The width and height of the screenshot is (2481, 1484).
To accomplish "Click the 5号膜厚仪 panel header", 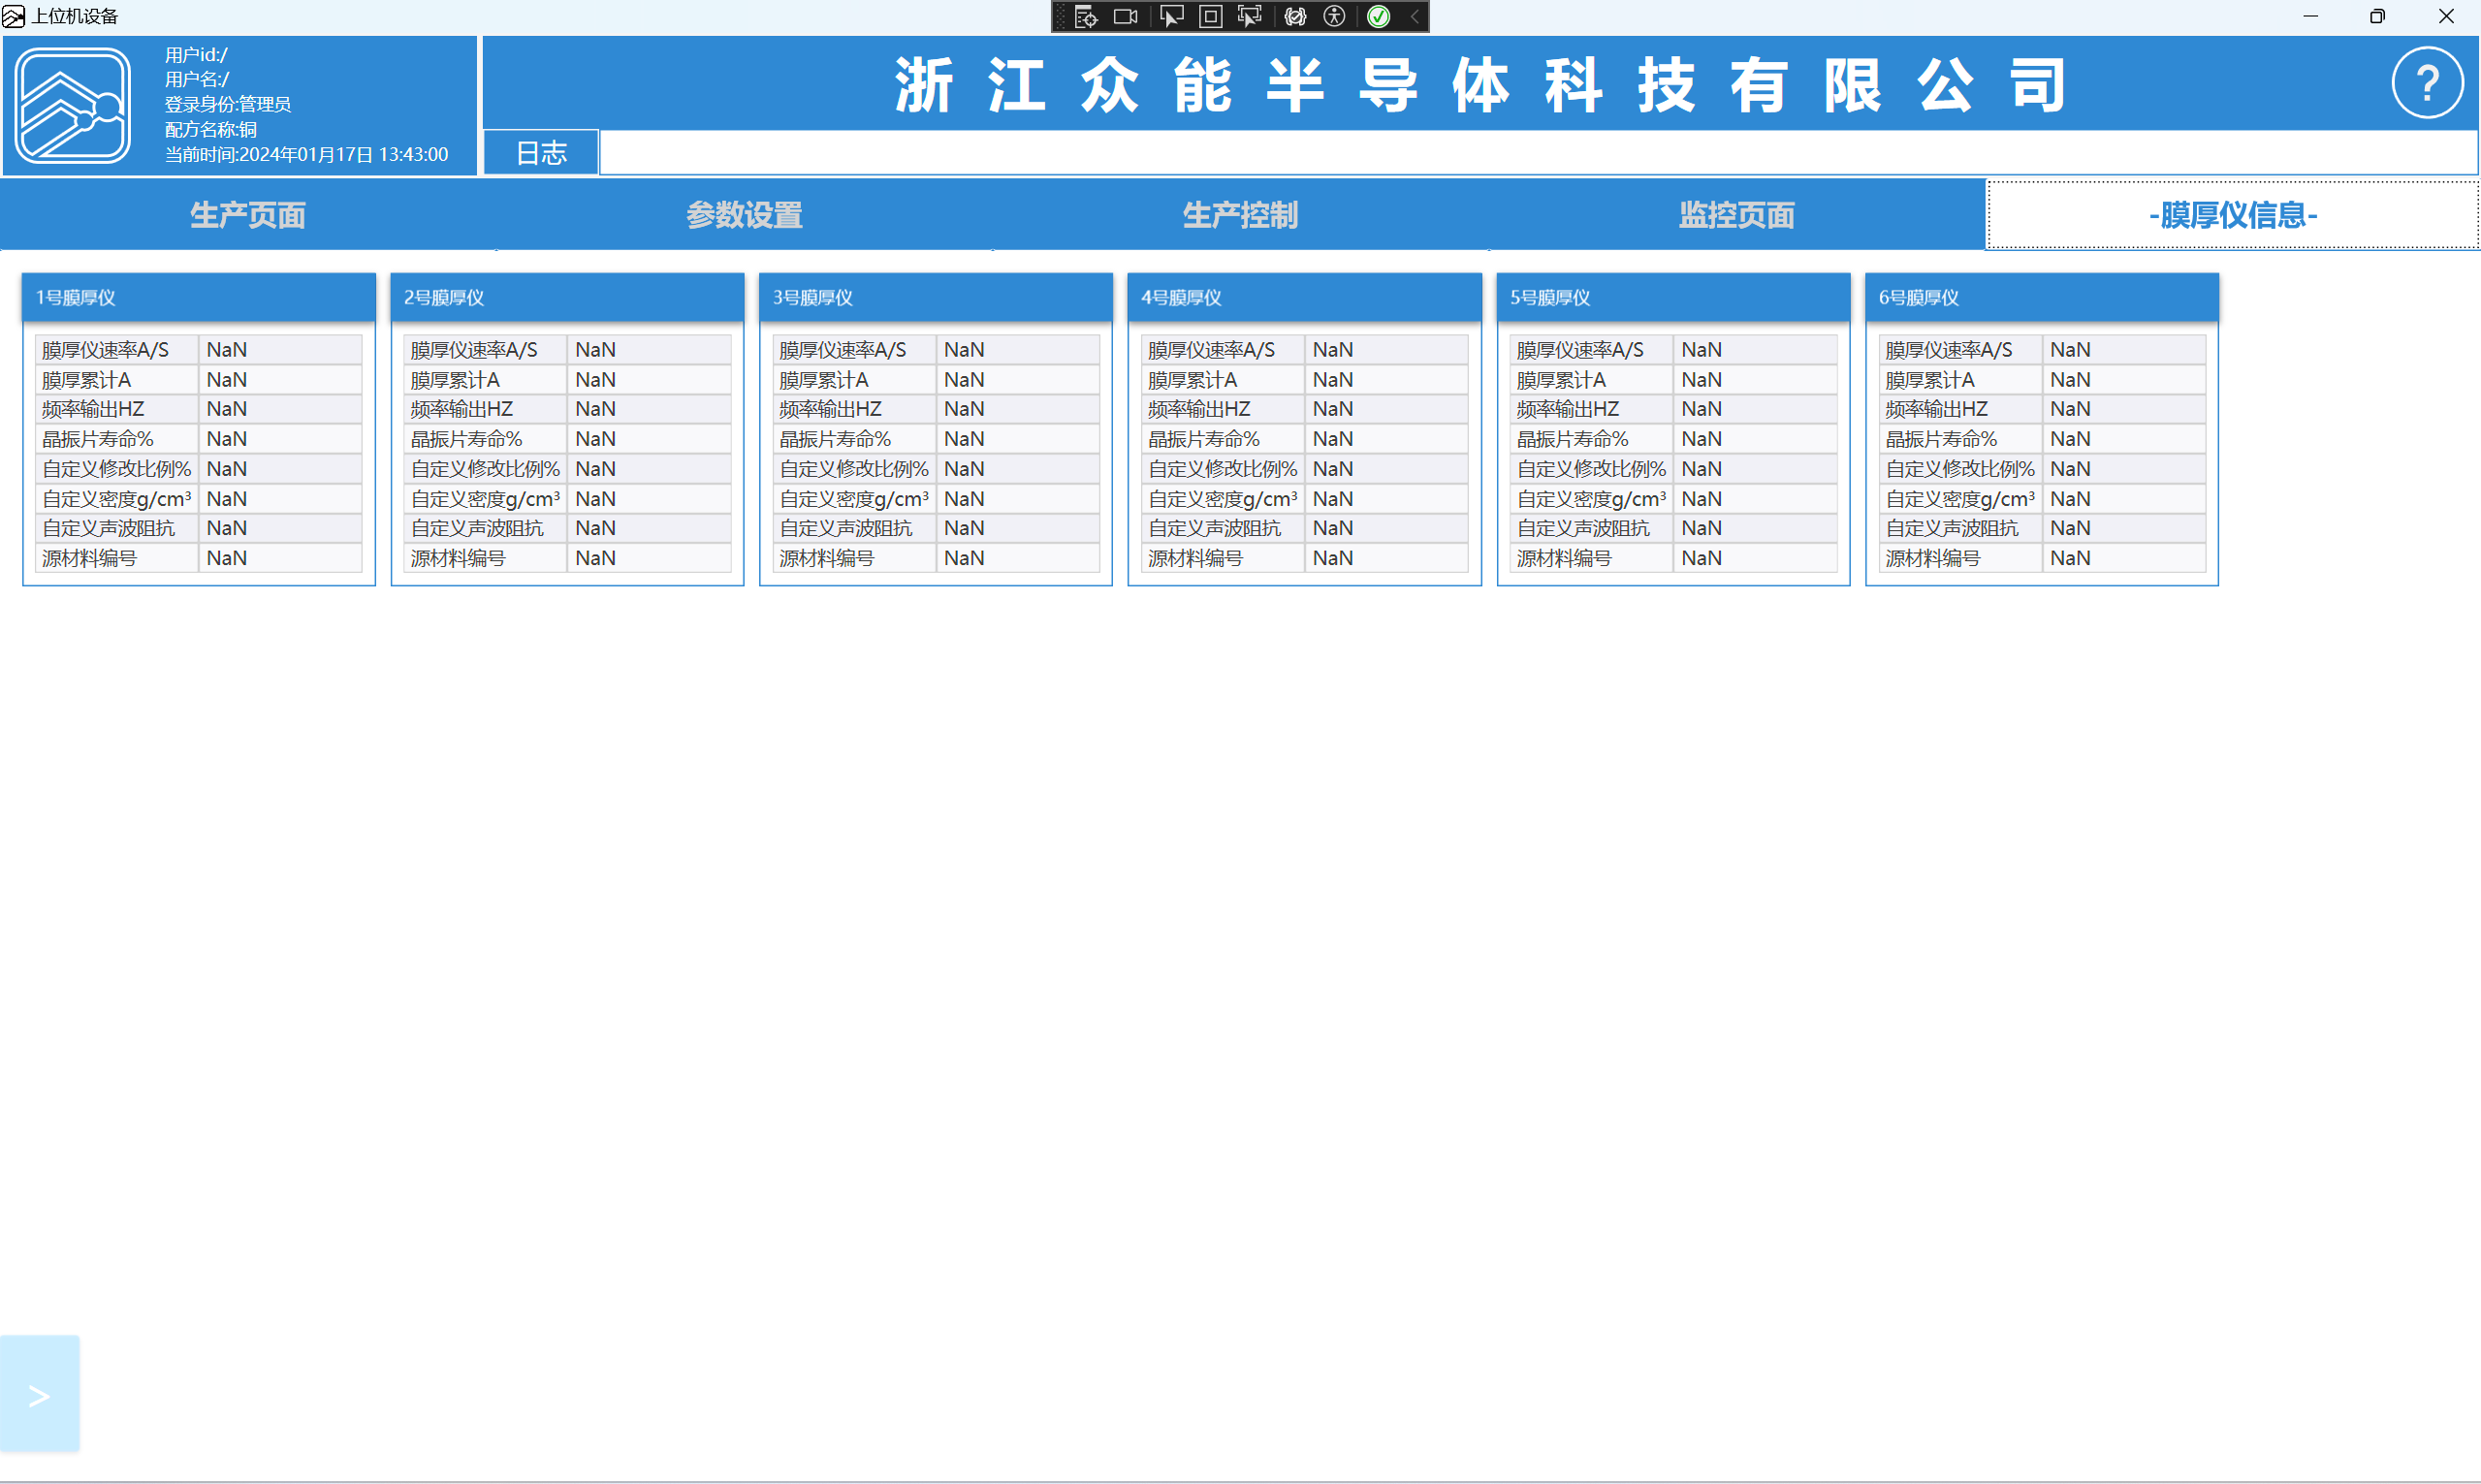I will 1673,297.
